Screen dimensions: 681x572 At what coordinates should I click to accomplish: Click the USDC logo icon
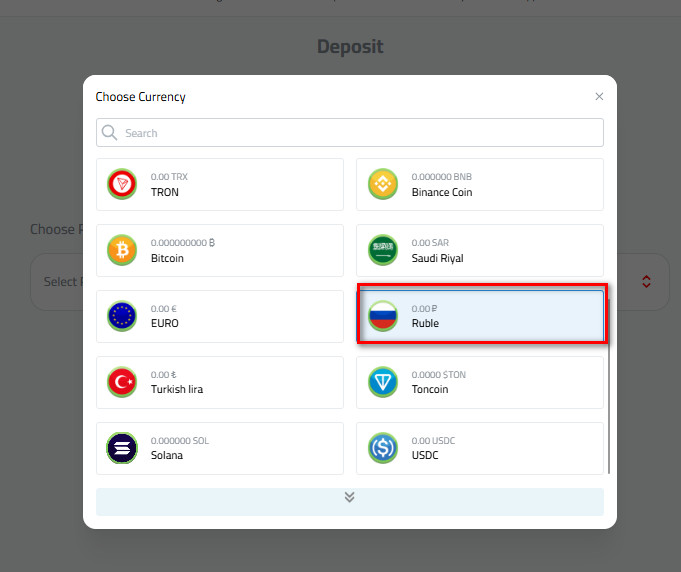click(383, 448)
